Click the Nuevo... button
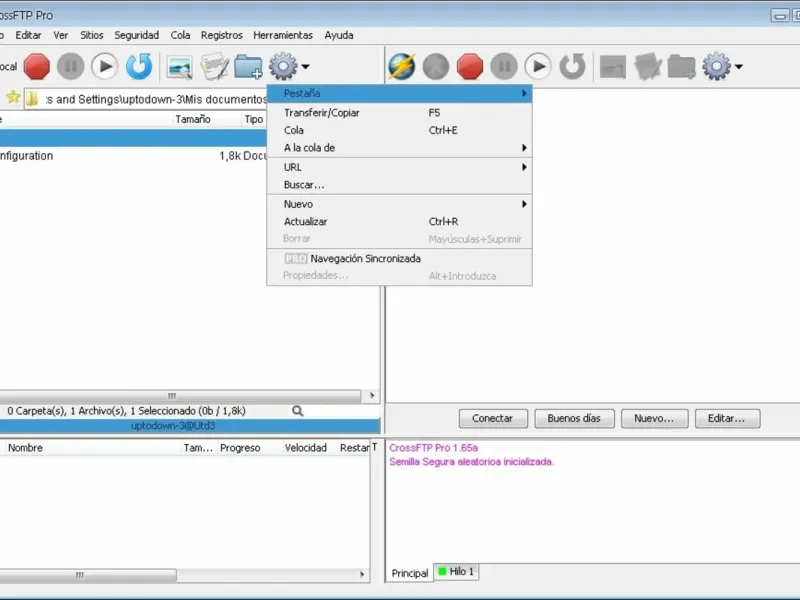Viewport: 800px width, 600px height. (x=654, y=418)
